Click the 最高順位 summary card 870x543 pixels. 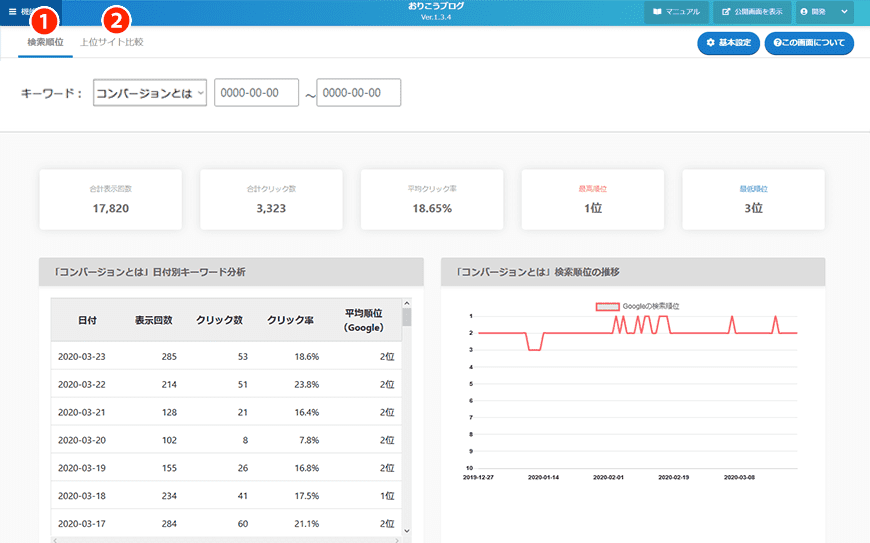point(592,198)
